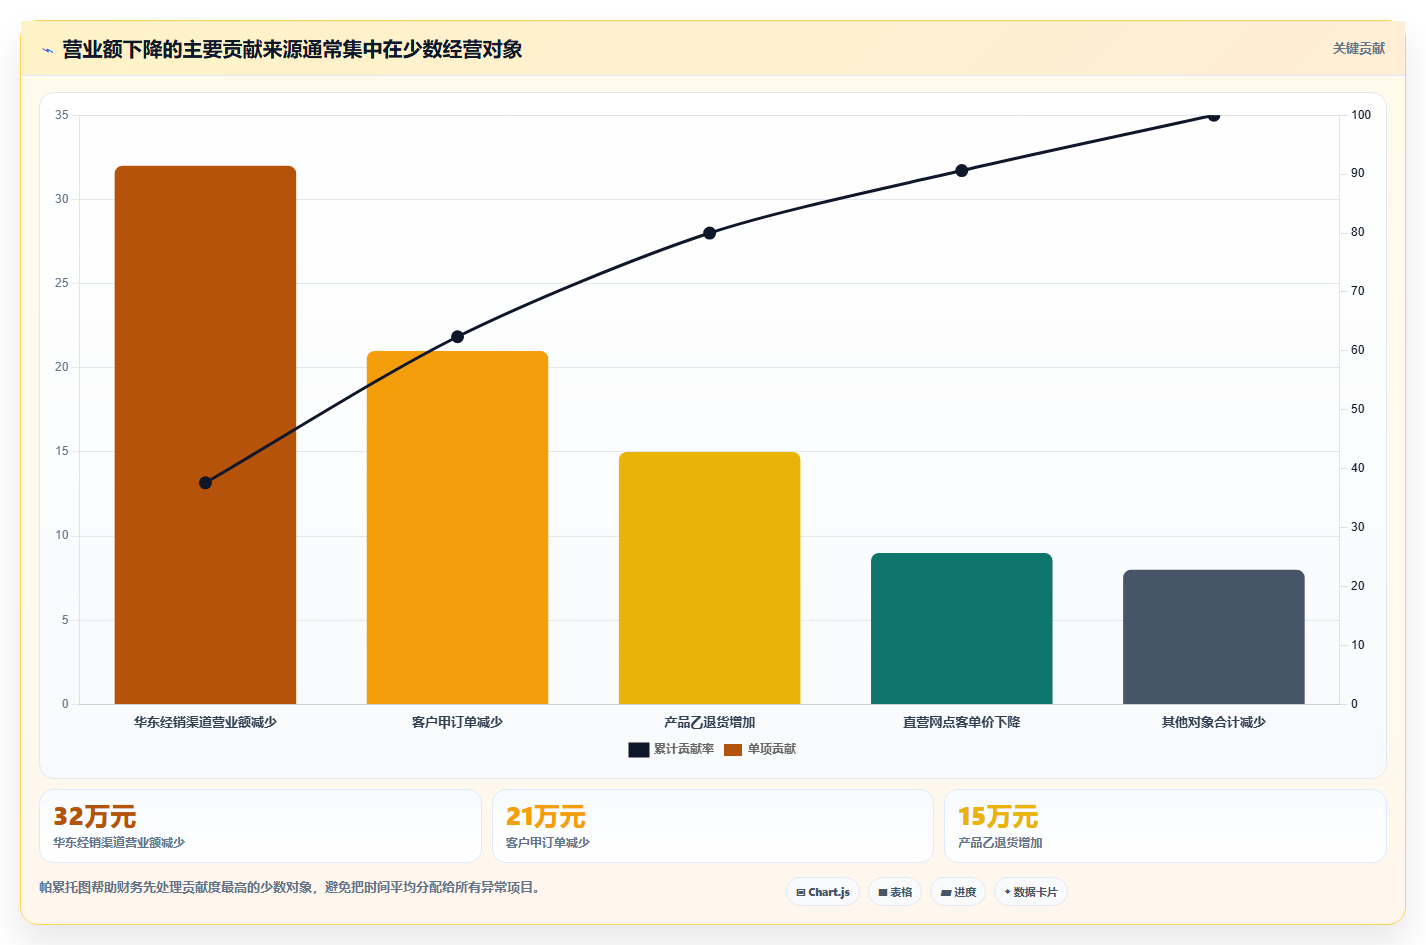Toggle the 累计贡献率 legend swatch
This screenshot has width=1426, height=945.
[x=639, y=750]
